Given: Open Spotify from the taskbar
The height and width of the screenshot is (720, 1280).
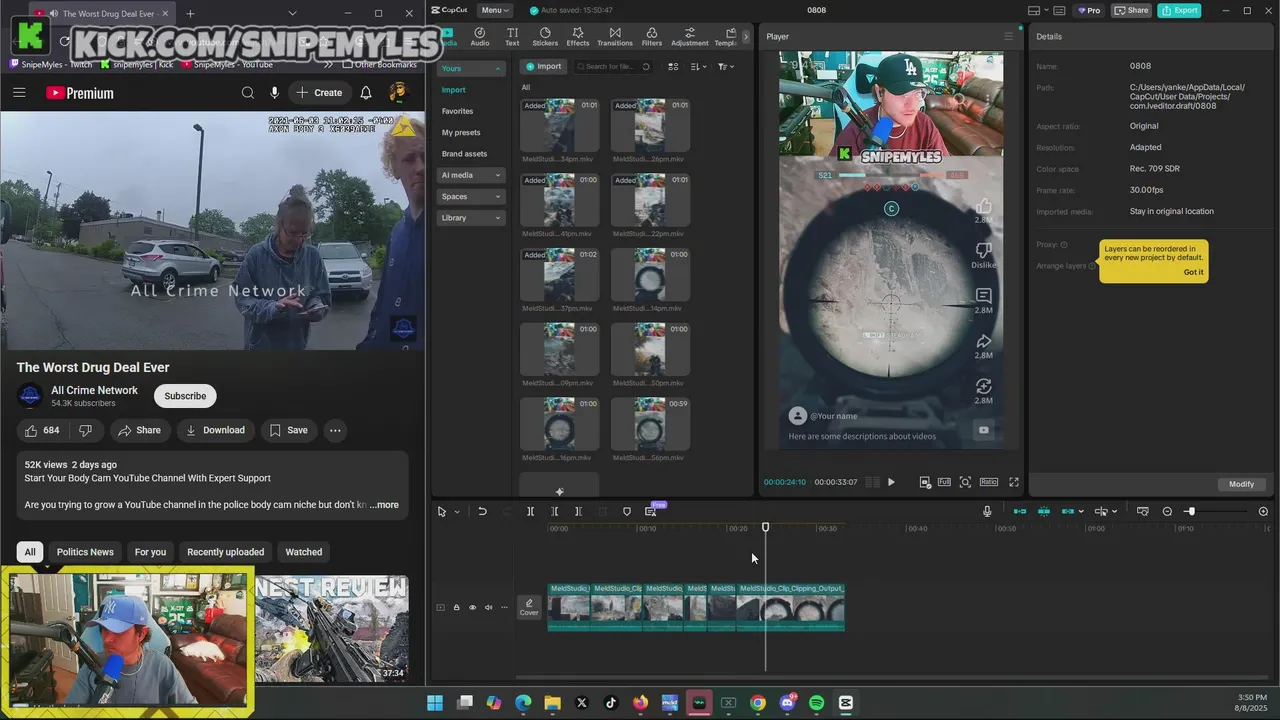Looking at the screenshot, I should (816, 703).
